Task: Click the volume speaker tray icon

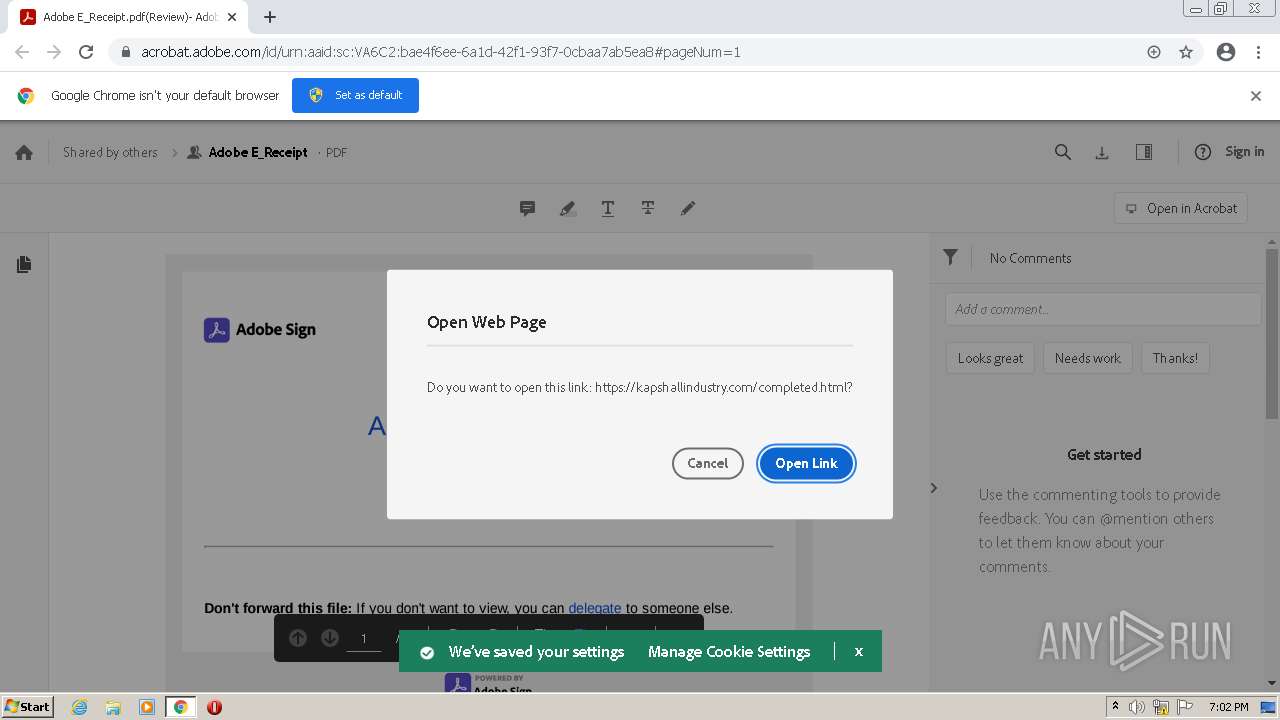Action: point(1138,707)
